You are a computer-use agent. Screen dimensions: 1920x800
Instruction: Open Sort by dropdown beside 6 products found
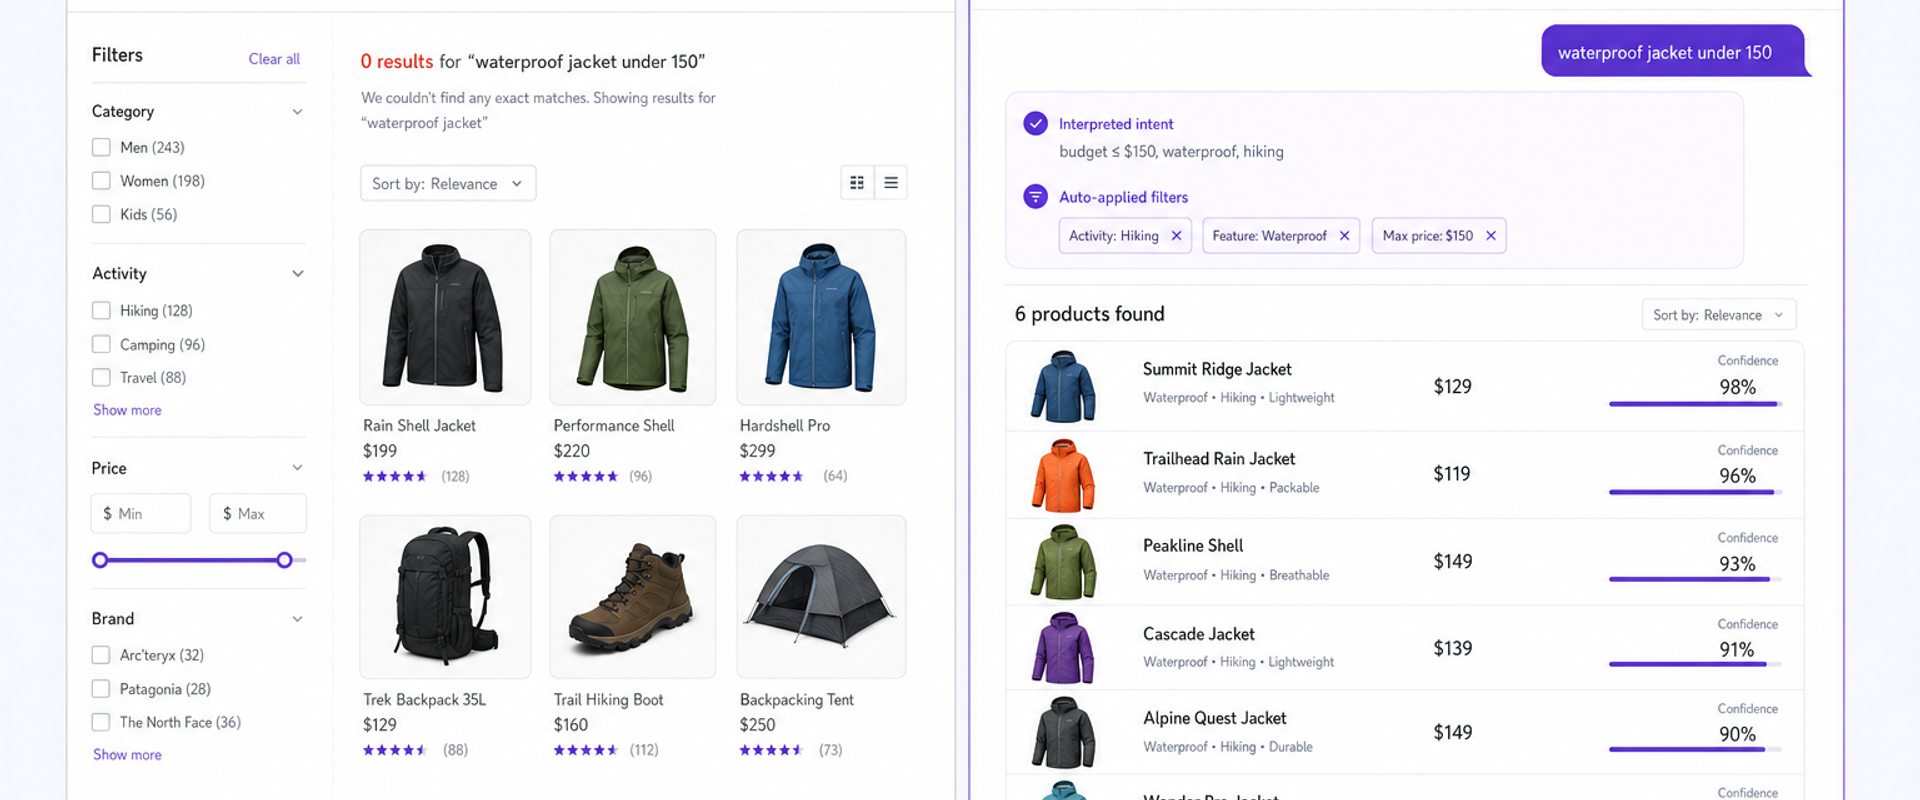click(x=1718, y=315)
